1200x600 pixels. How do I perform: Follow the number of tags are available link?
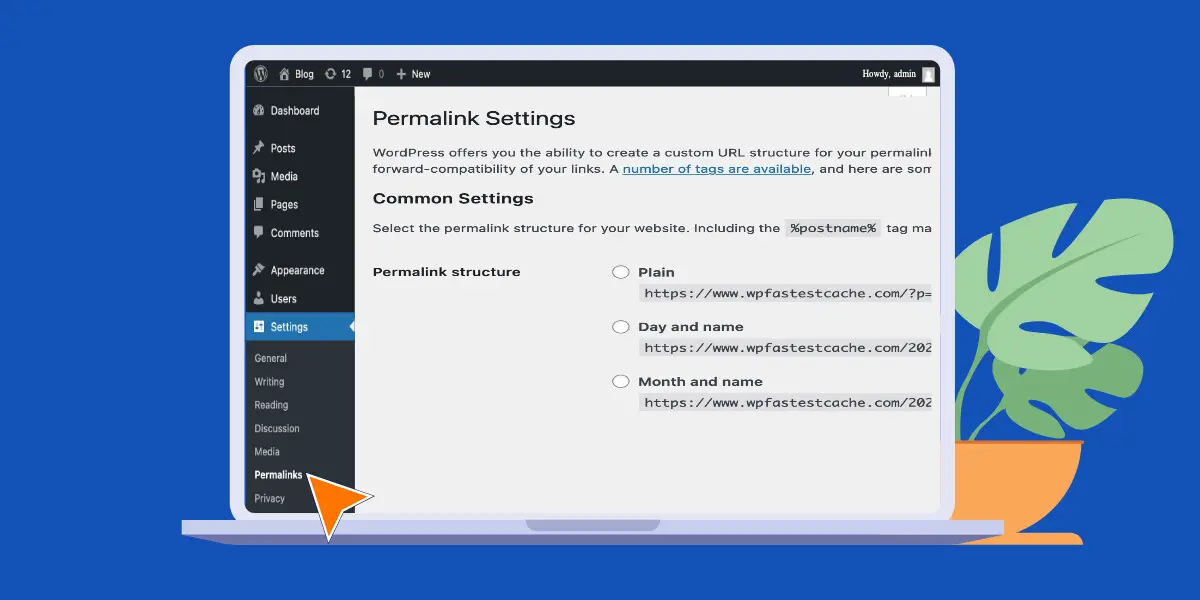coord(716,168)
